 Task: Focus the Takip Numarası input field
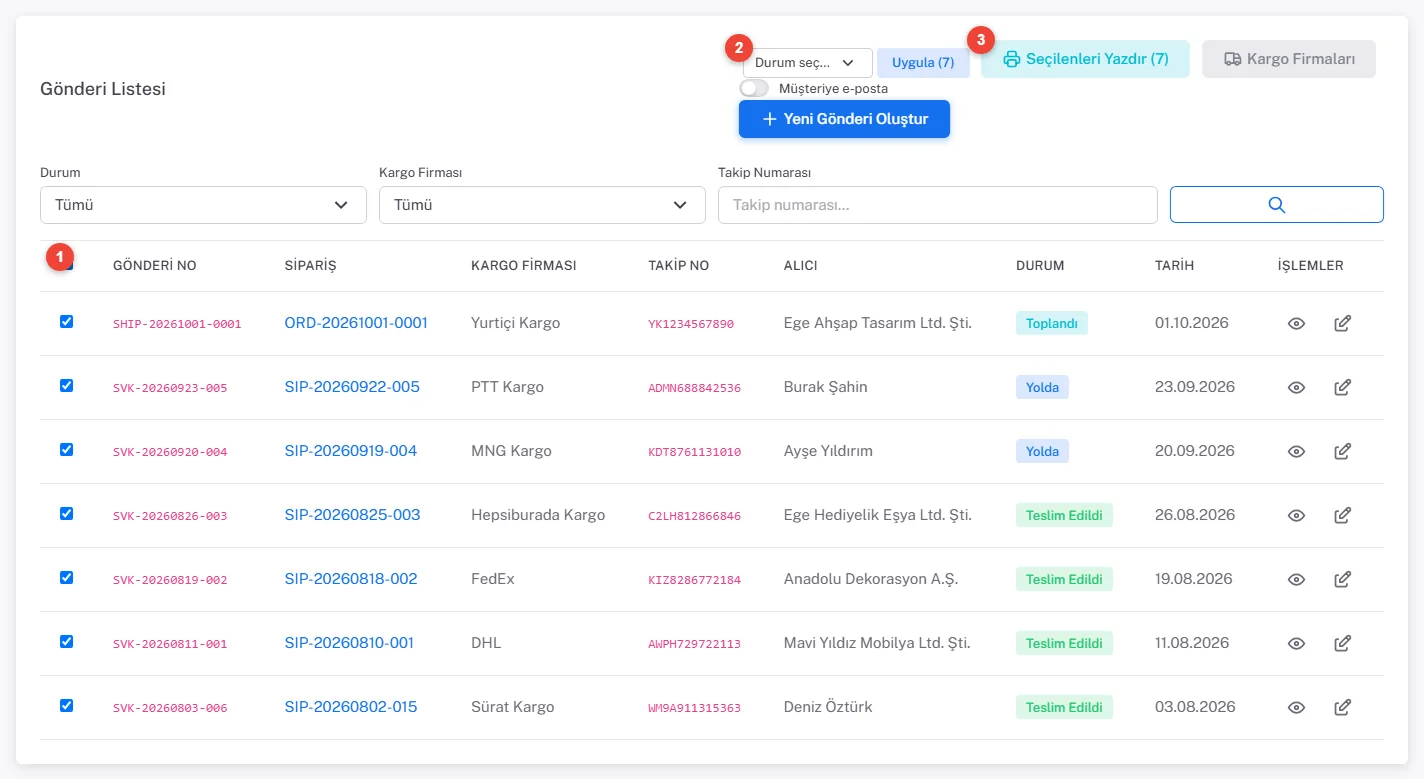(x=938, y=204)
